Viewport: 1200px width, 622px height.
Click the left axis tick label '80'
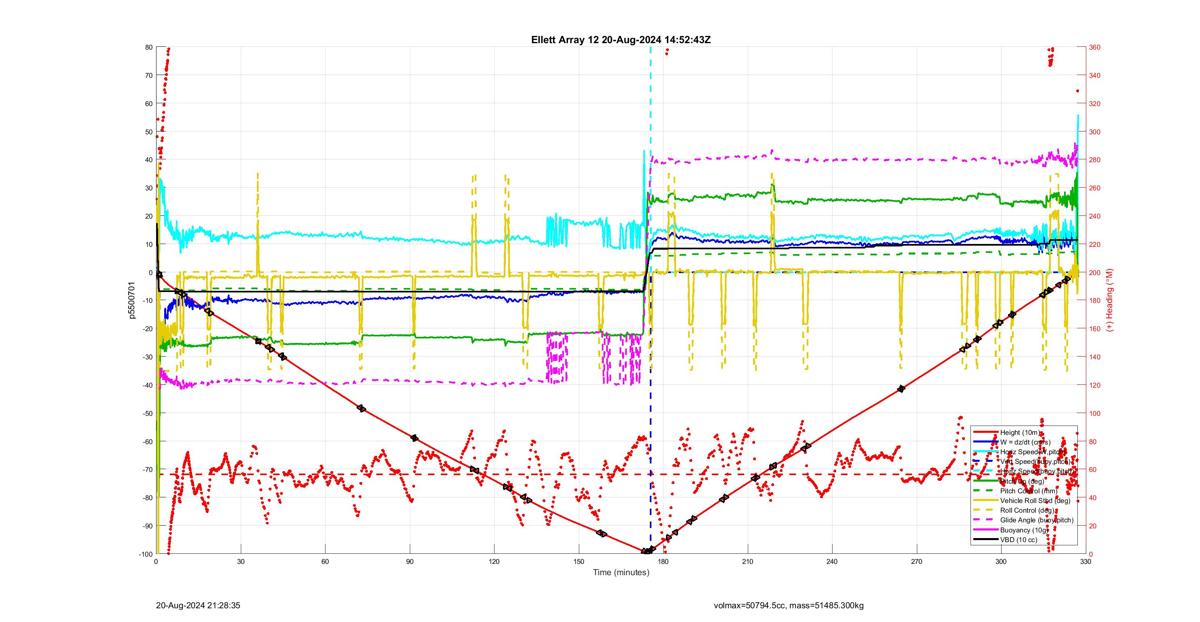[x=148, y=47]
